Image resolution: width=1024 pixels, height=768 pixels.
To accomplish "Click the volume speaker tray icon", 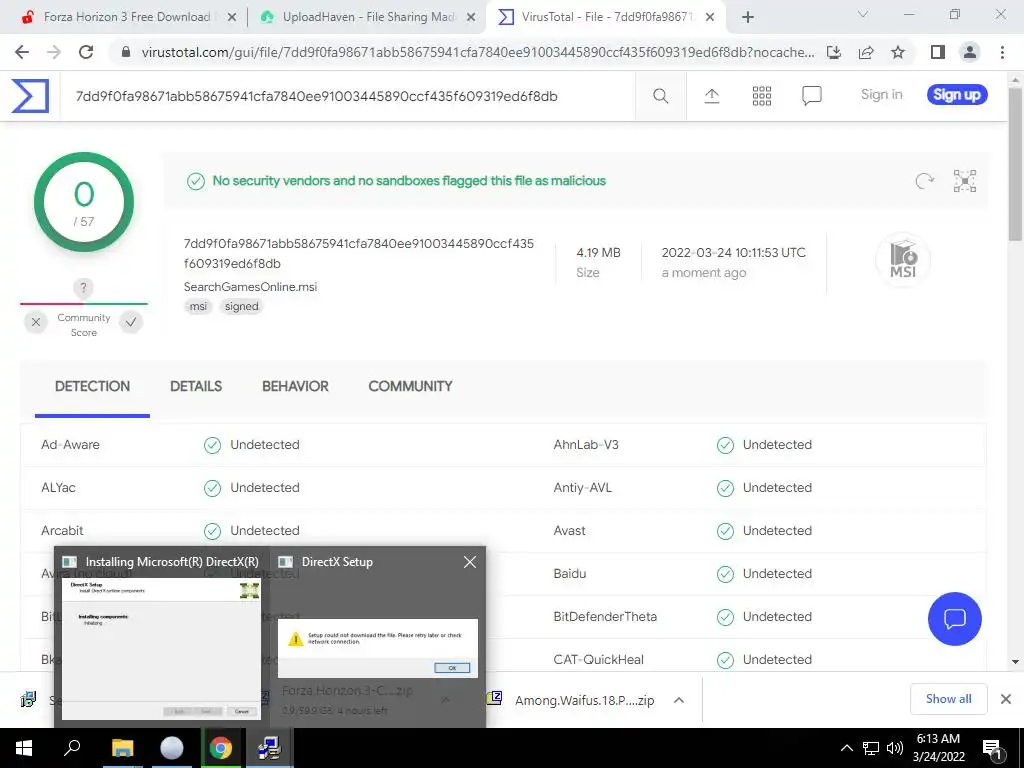I will point(895,748).
